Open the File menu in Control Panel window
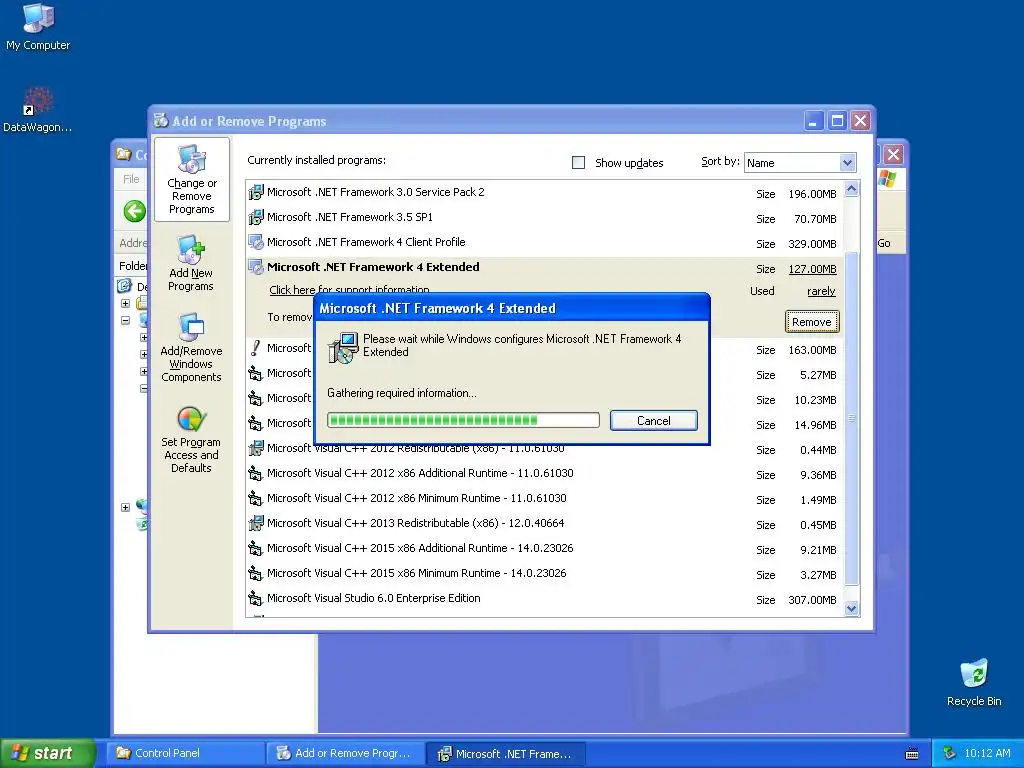Screen dimensions: 1024x768 click(131, 179)
